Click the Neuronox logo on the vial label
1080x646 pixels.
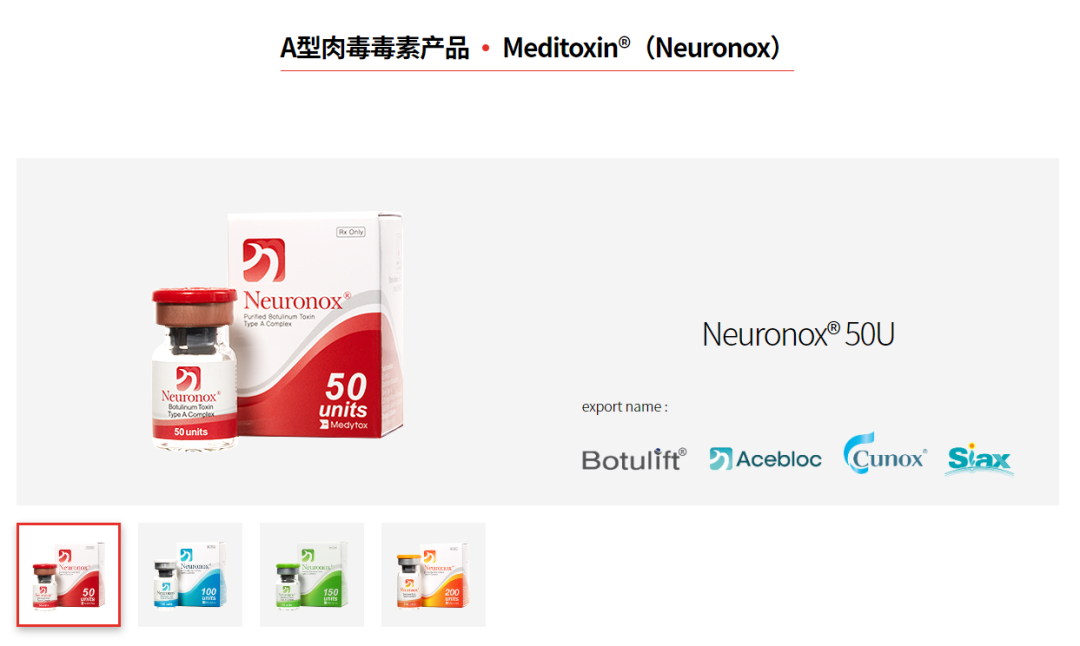pos(189,386)
